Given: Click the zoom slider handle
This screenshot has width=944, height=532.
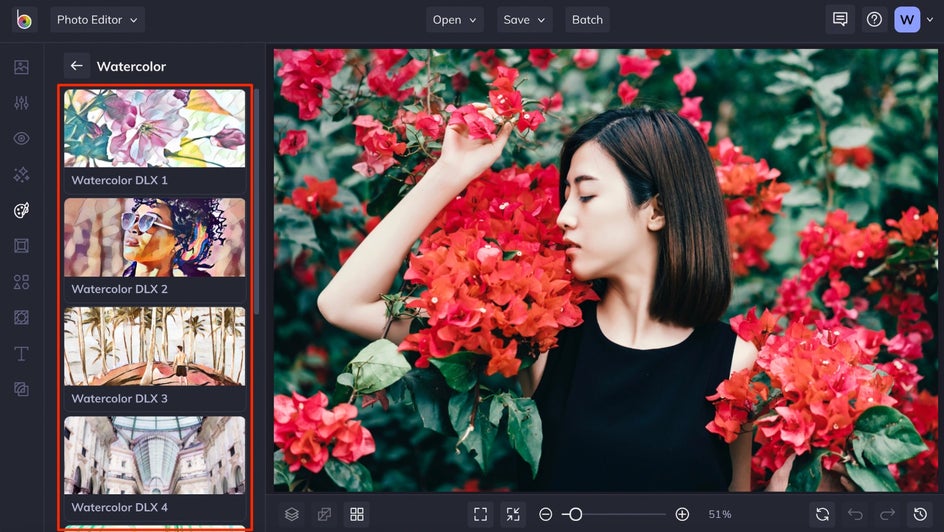Looking at the screenshot, I should click(x=575, y=514).
